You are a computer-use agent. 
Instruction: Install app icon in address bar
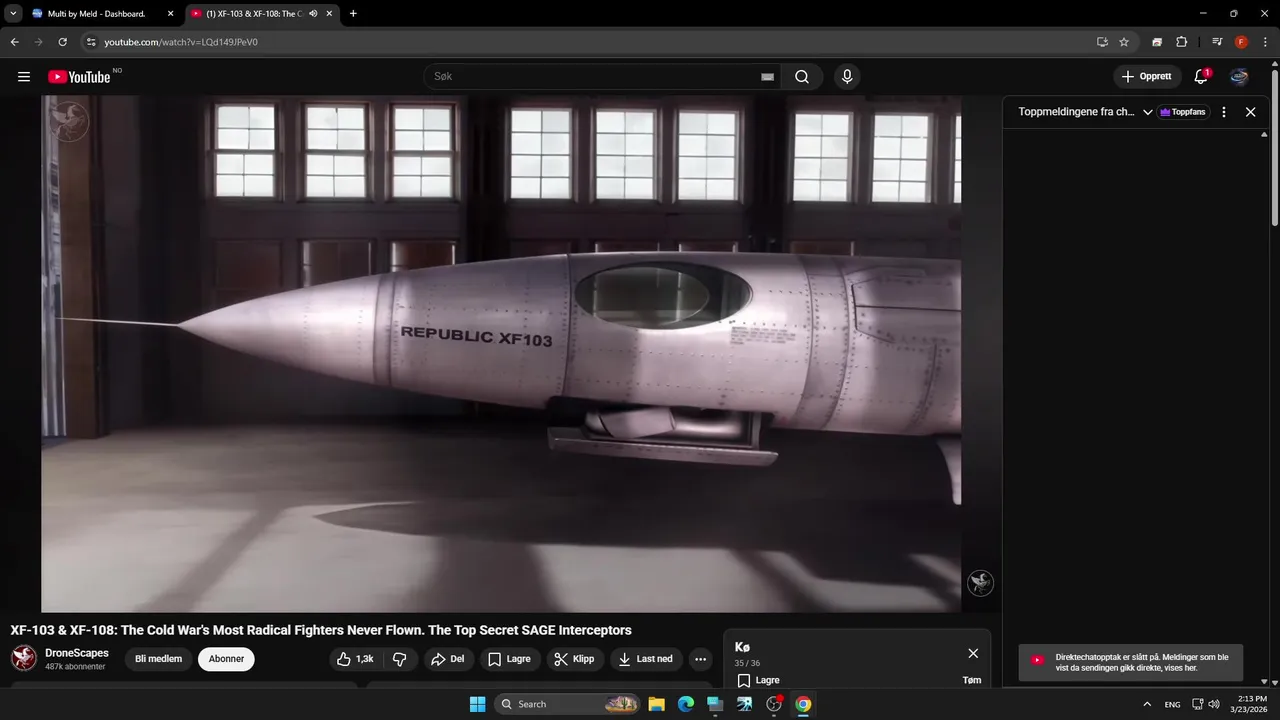pos(1102,42)
